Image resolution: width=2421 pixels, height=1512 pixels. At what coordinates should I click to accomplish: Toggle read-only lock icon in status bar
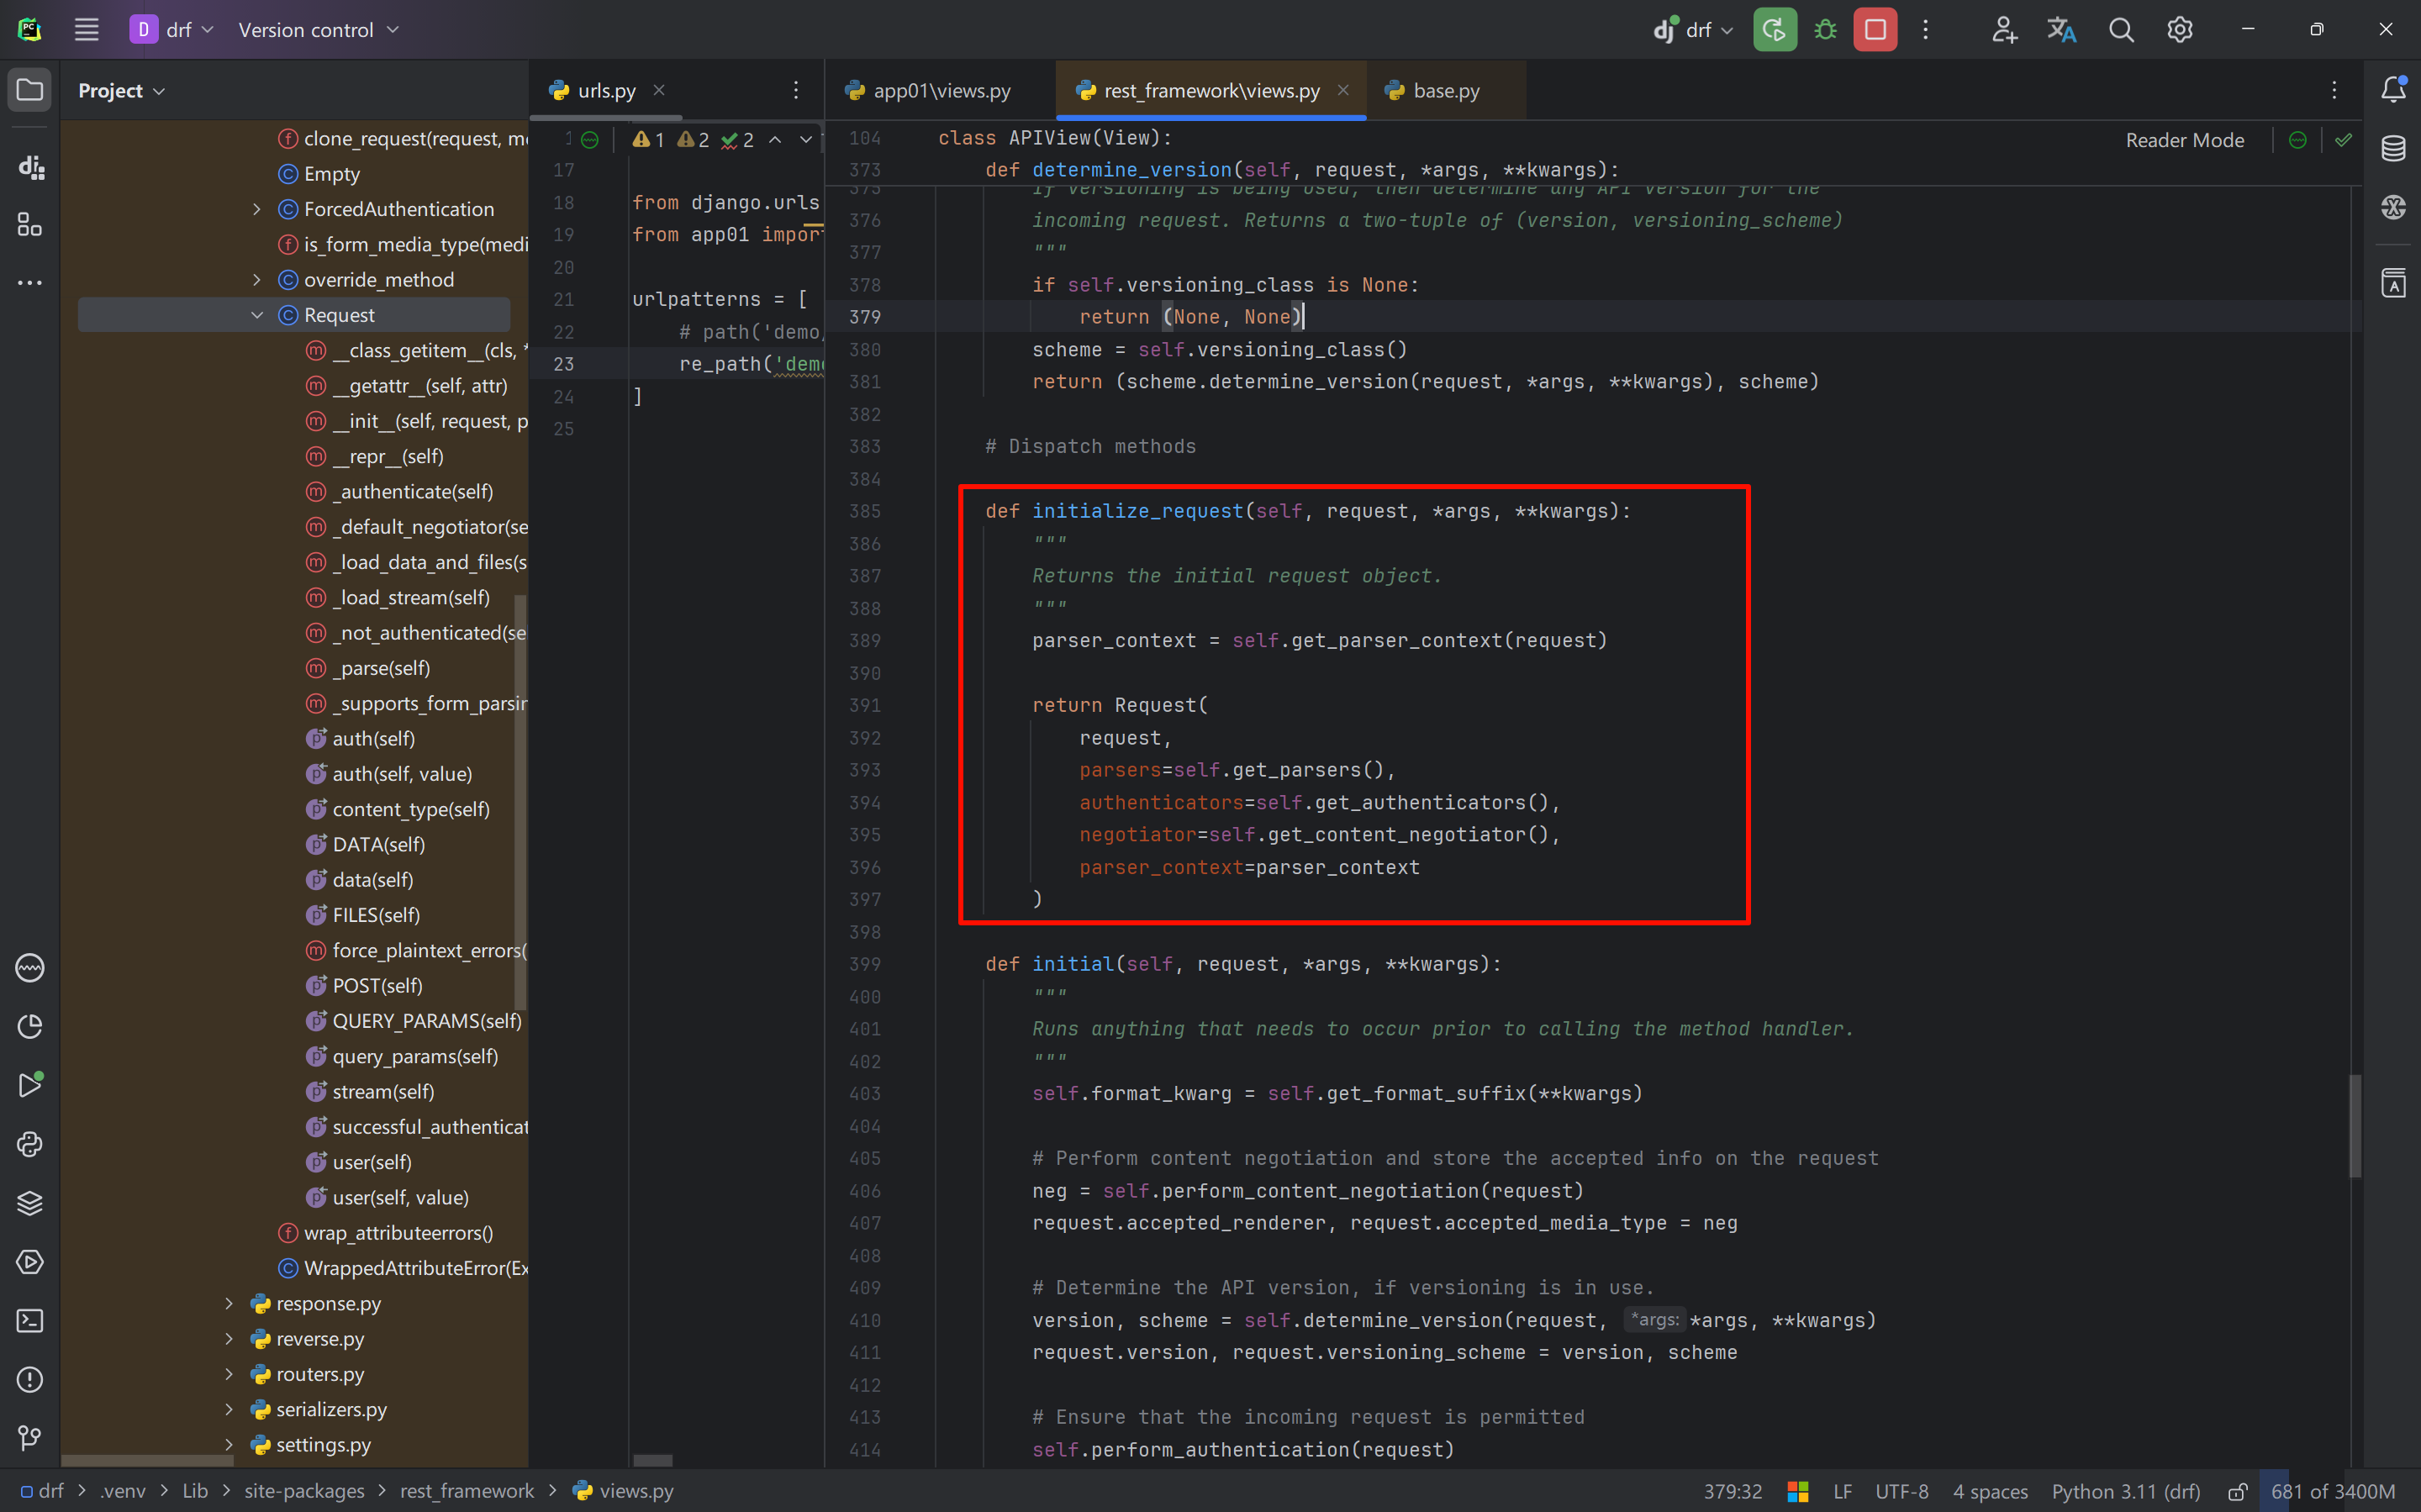[2238, 1491]
